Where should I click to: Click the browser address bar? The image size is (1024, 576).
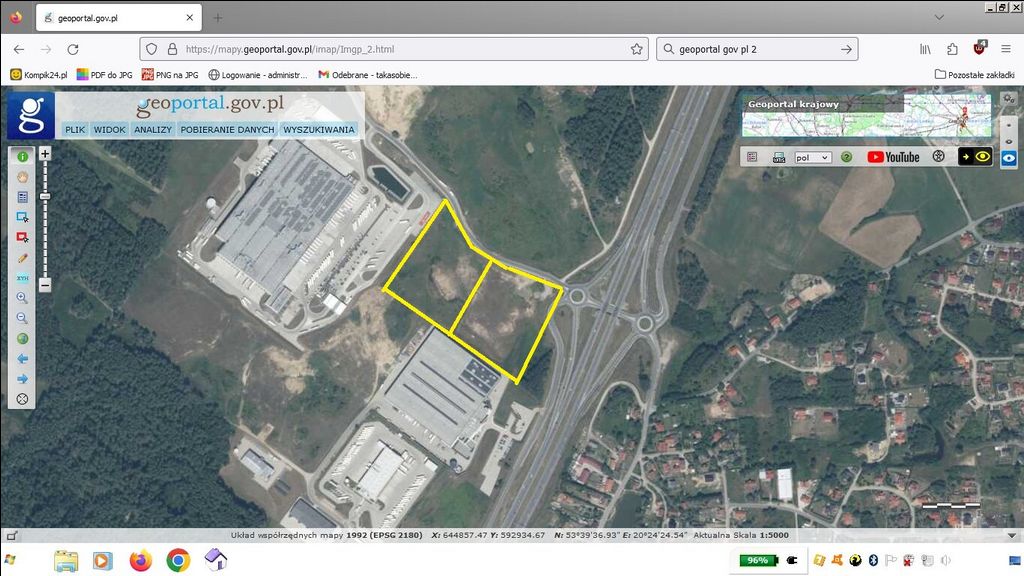[x=400, y=48]
